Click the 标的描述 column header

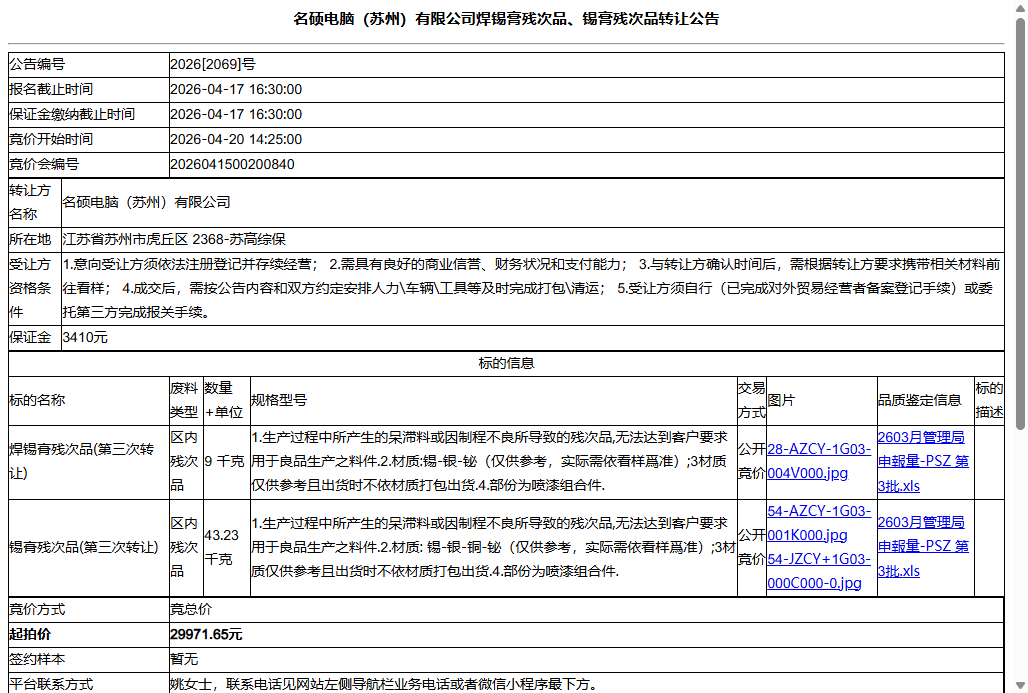[989, 400]
